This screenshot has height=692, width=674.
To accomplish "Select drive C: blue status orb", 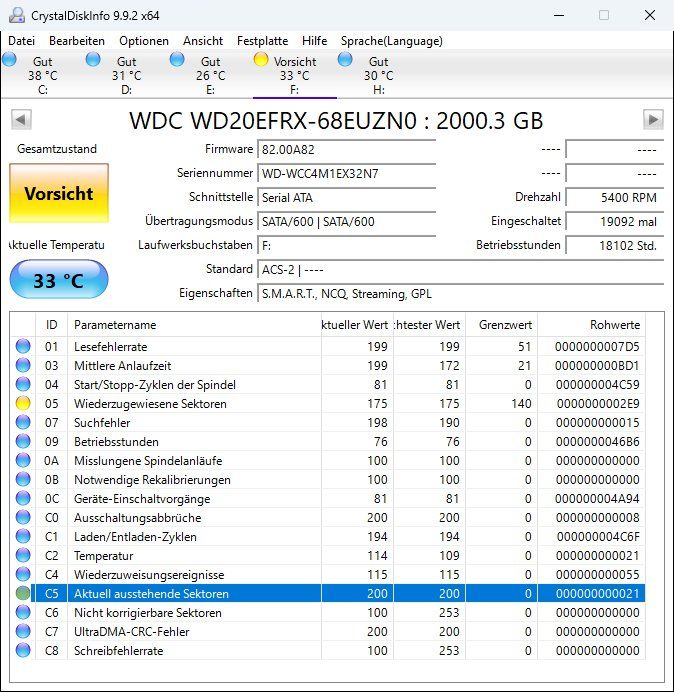I will 9,59.
